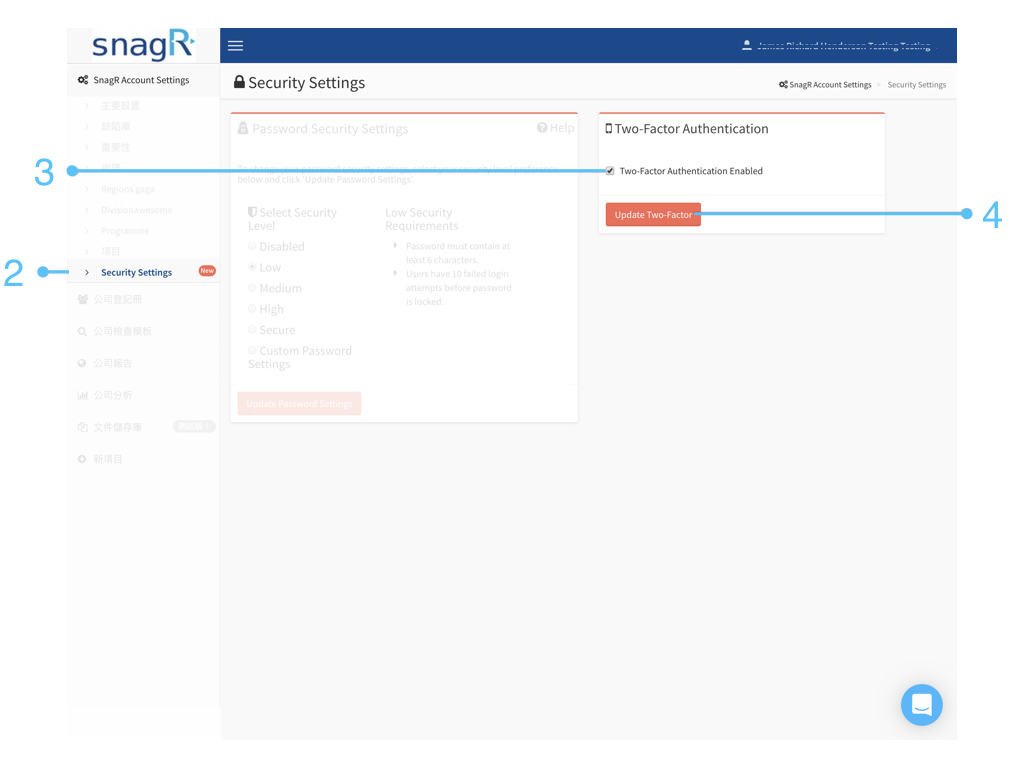Click the Help question-mark icon
Viewport: 1024px width, 768px height.
point(542,128)
